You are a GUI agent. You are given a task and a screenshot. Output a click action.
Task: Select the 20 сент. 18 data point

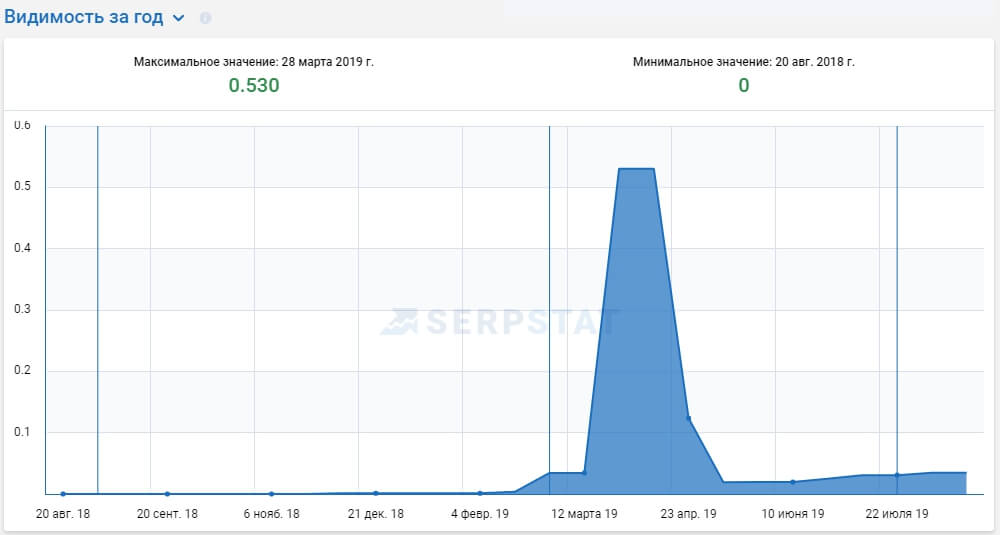pos(167,494)
